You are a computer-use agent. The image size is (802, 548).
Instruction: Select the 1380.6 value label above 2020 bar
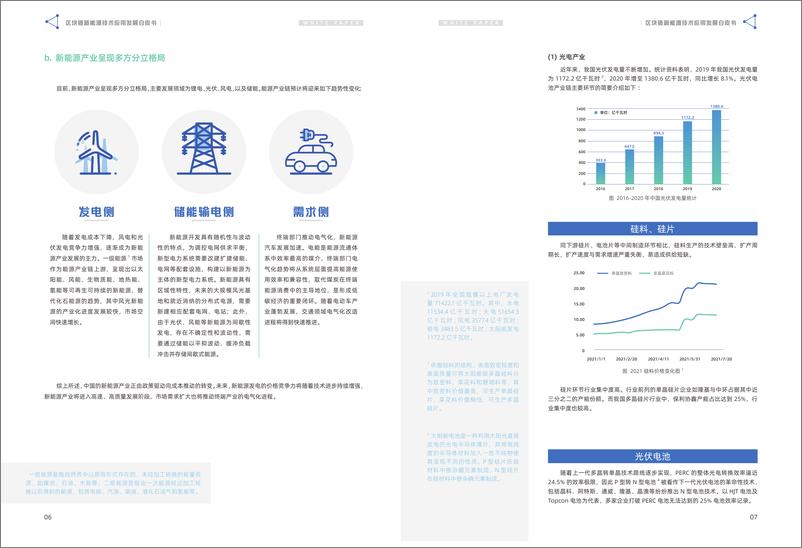click(x=717, y=106)
